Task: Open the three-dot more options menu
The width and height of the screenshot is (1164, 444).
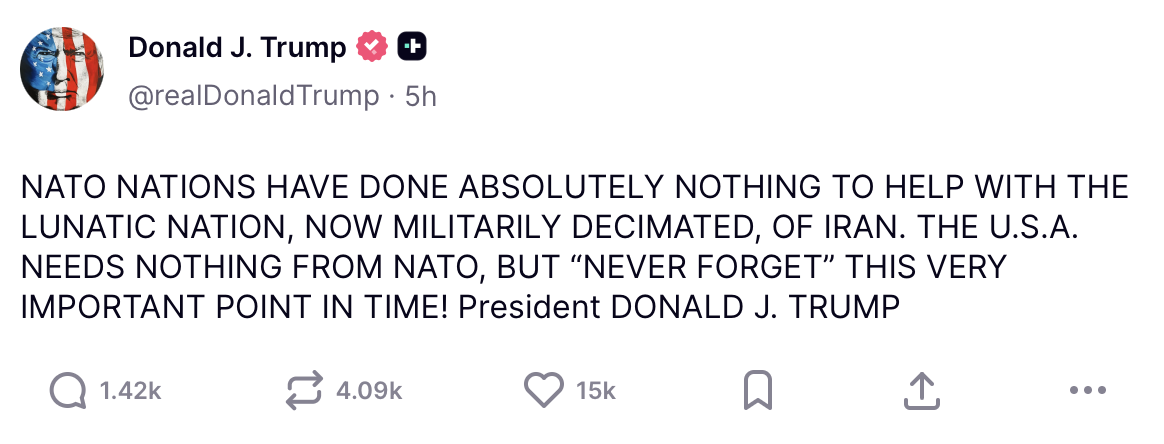Action: [1087, 391]
